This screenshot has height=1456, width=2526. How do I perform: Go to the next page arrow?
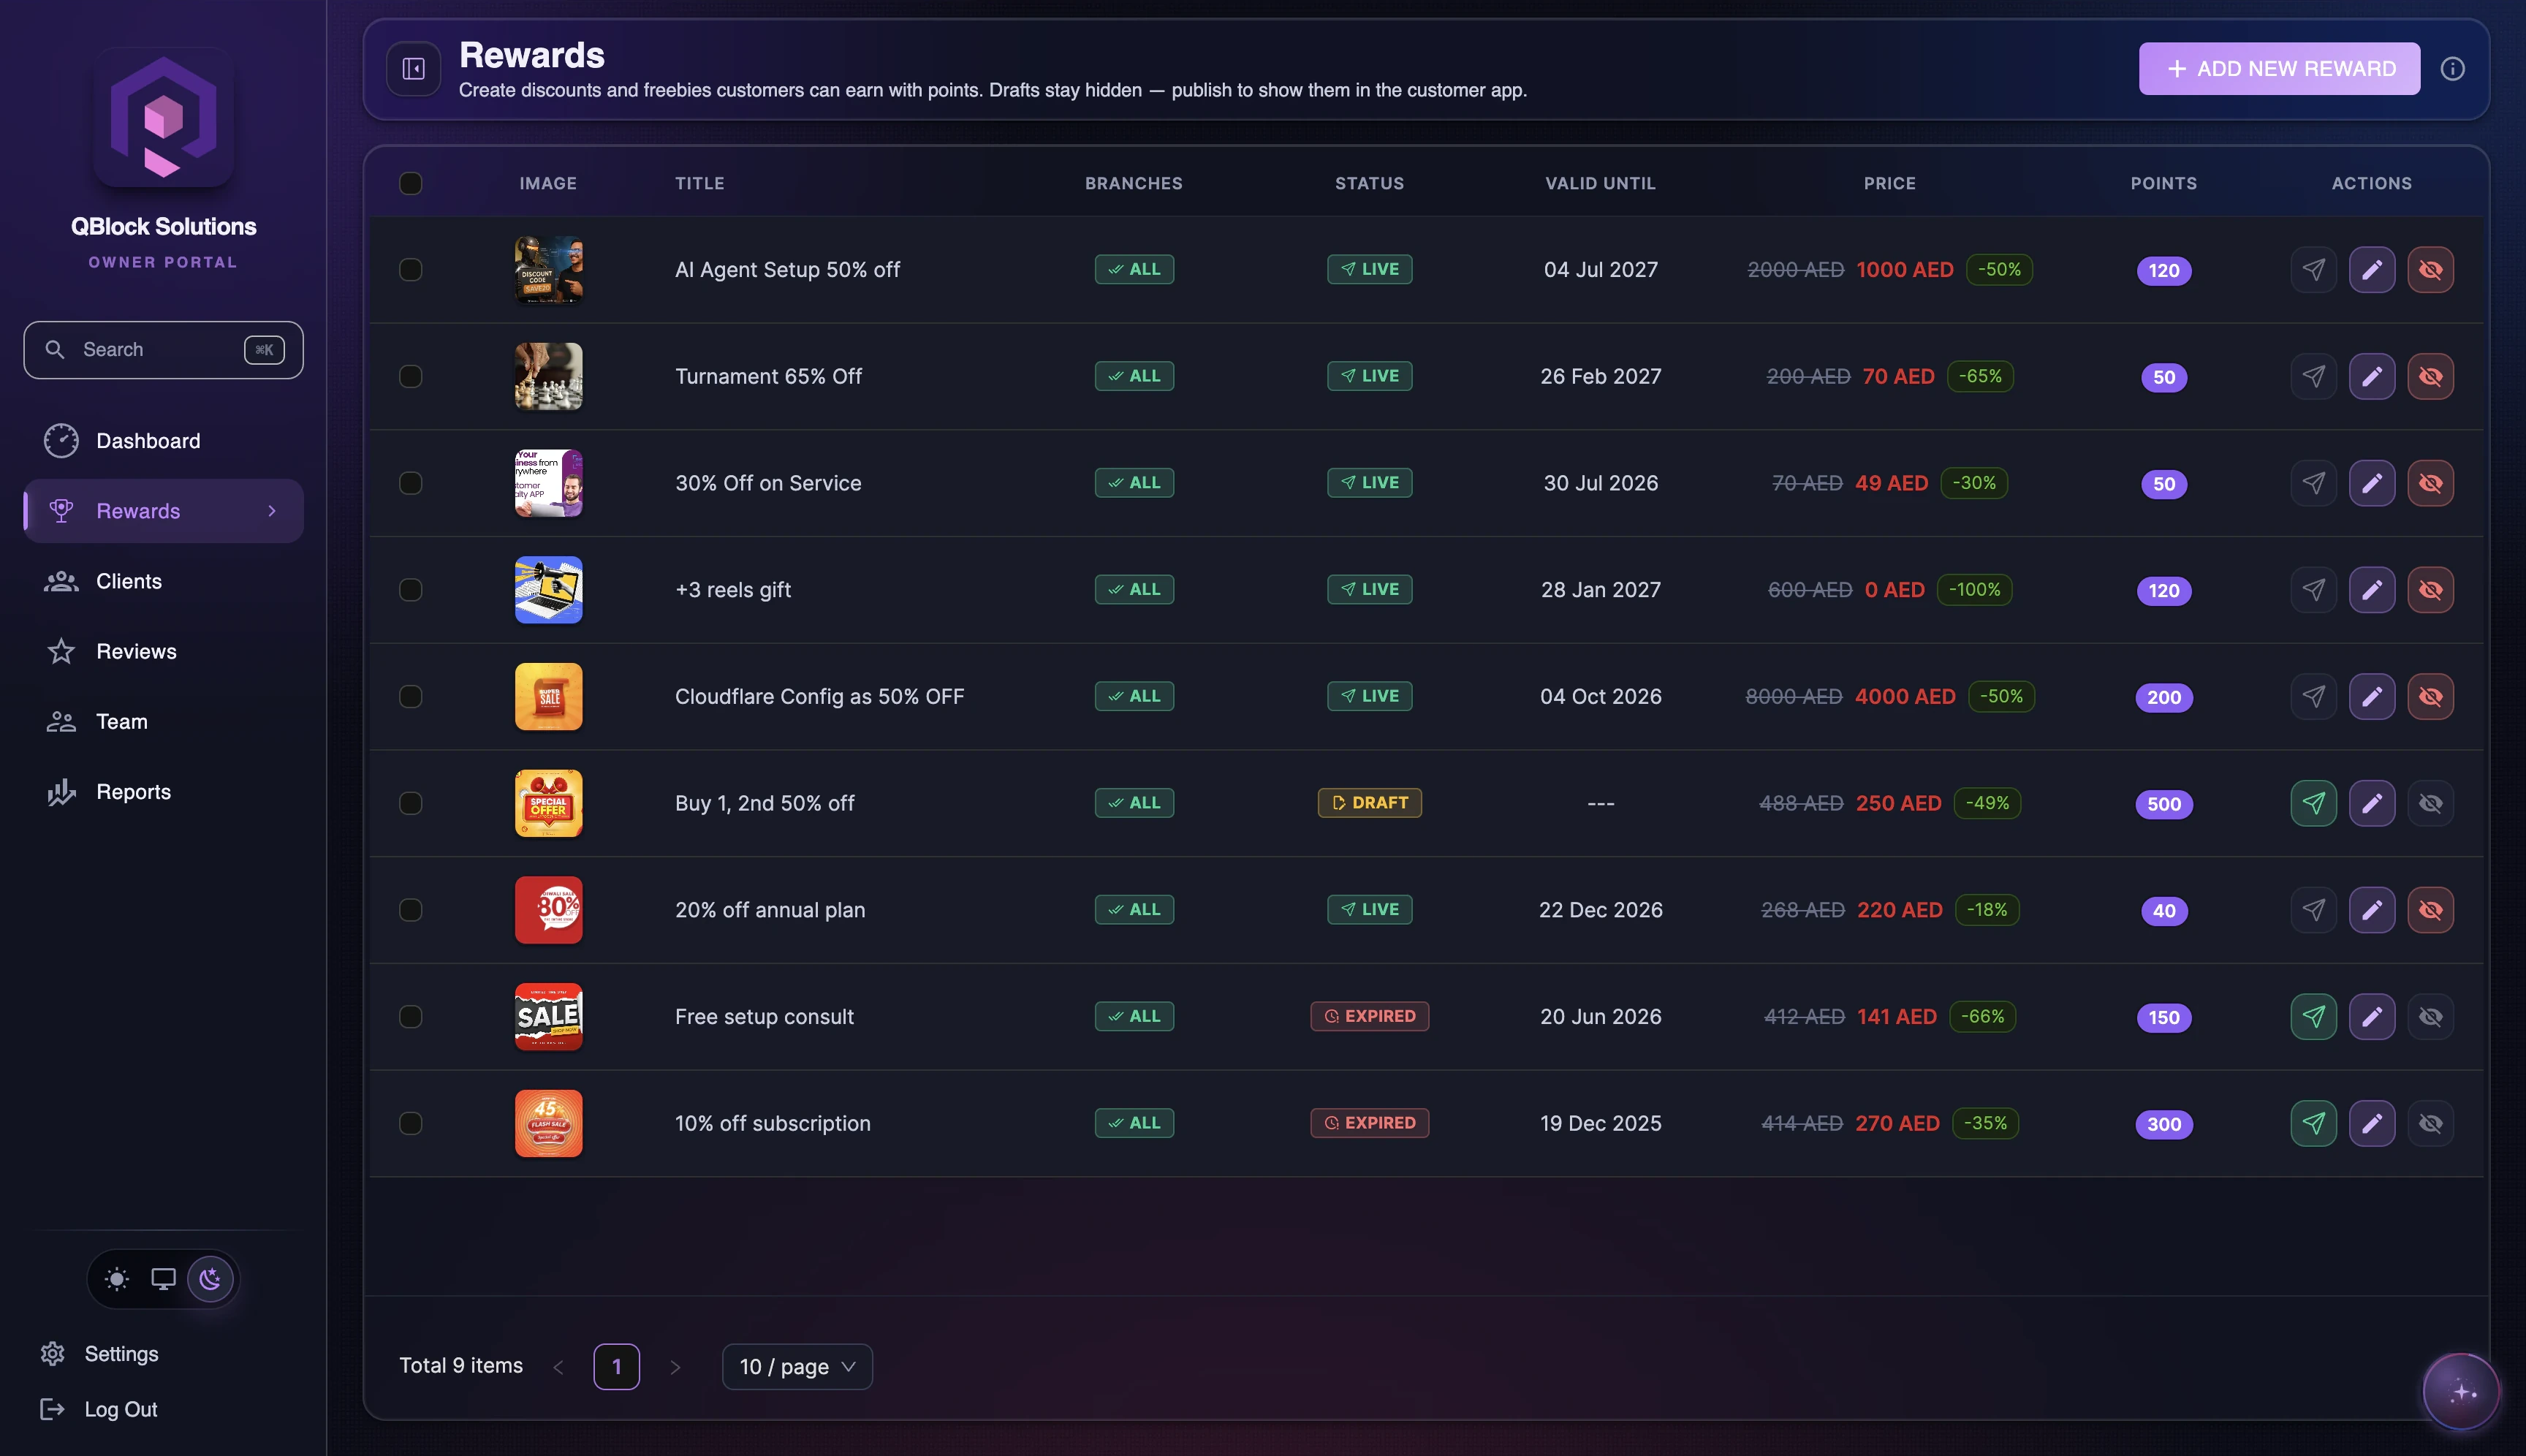(x=675, y=1367)
